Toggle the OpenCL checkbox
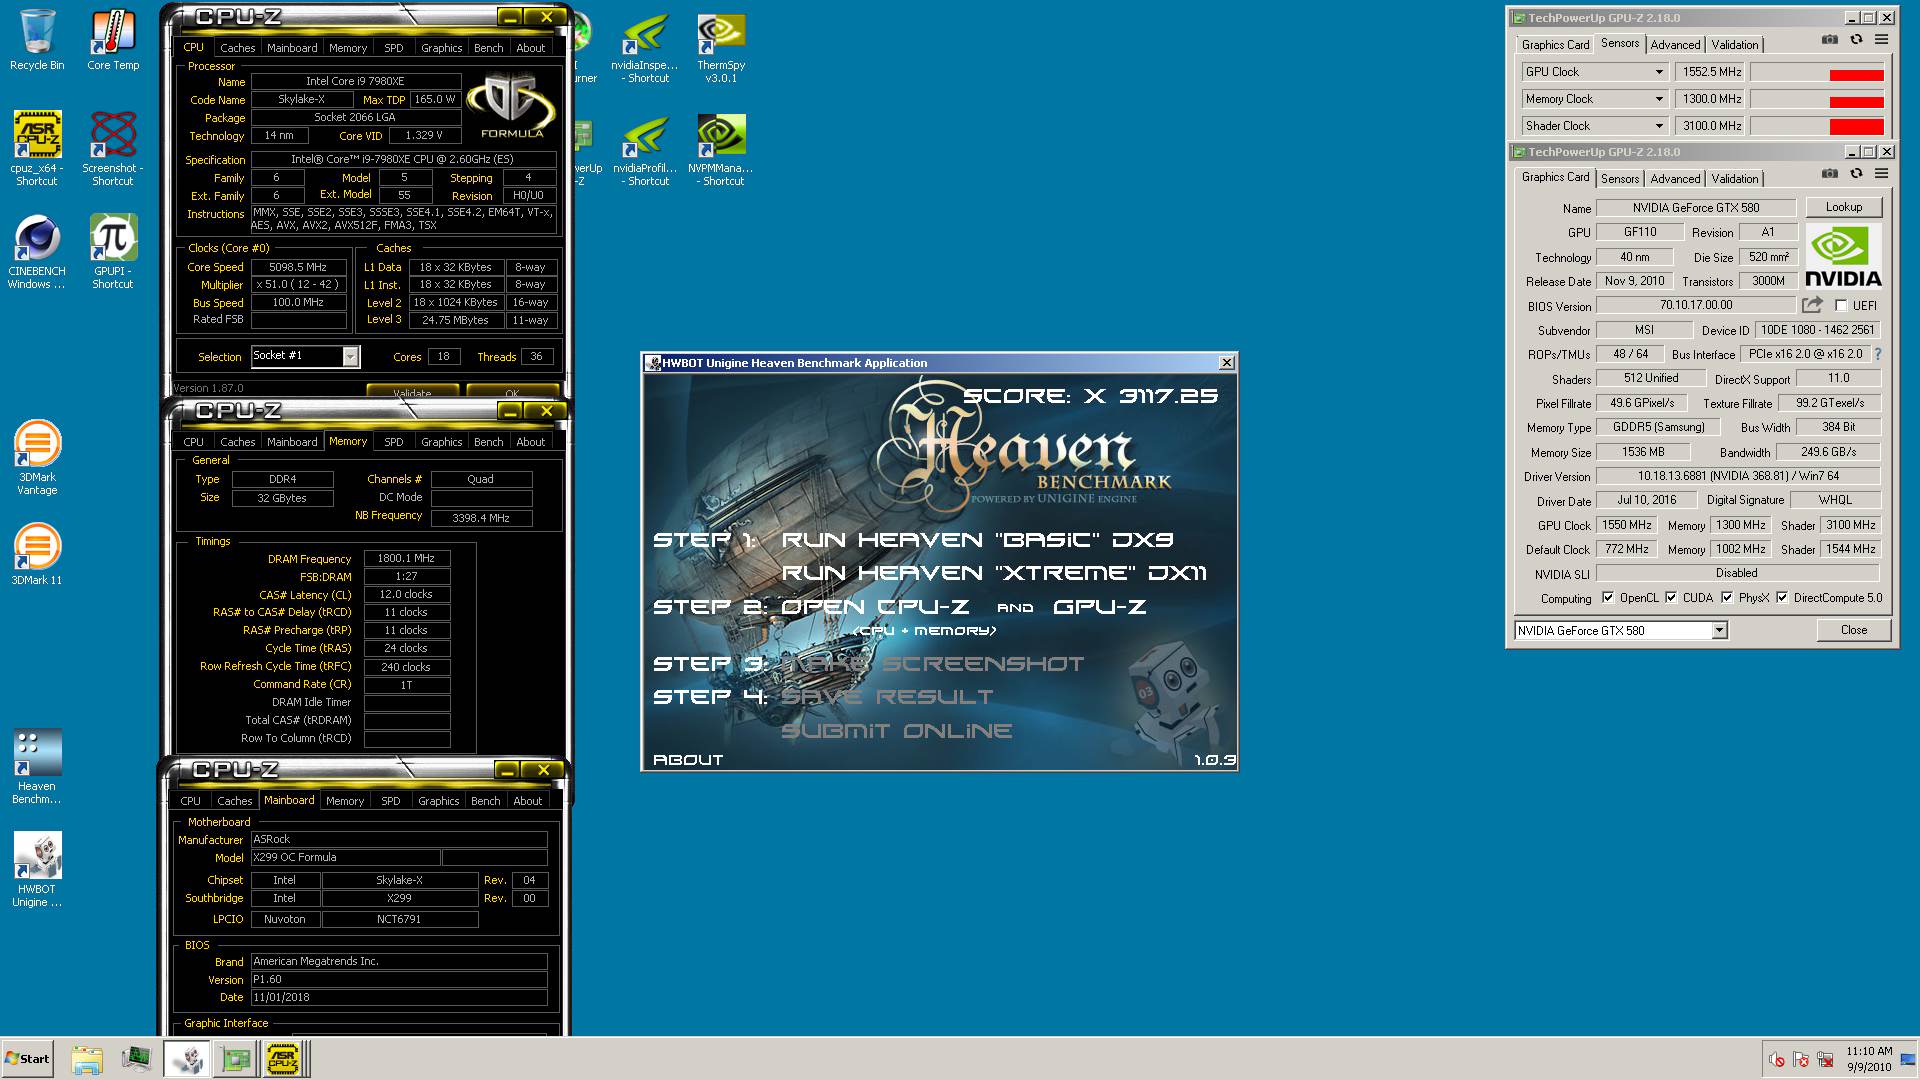The height and width of the screenshot is (1080, 1920). click(x=1608, y=598)
